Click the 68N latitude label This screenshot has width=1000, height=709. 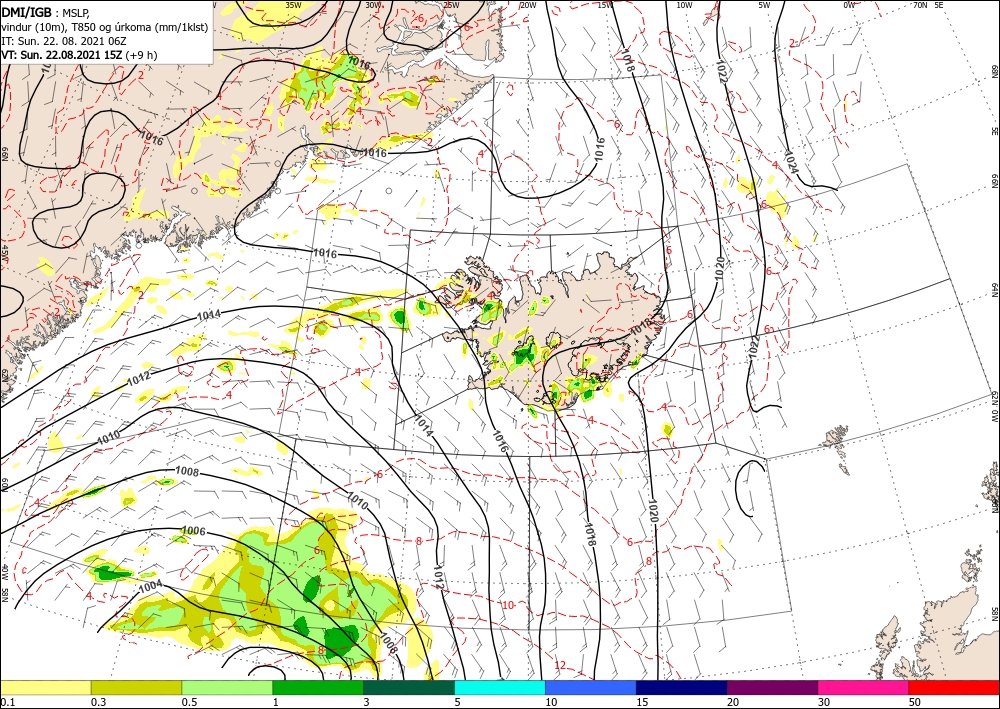994,70
